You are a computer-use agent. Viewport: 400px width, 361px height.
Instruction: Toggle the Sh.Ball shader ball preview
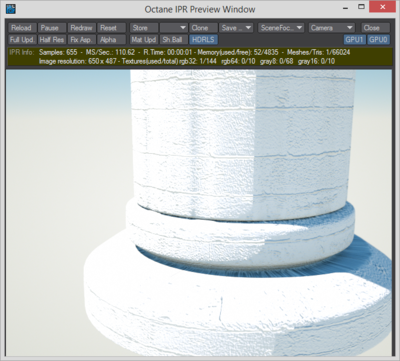tap(174, 40)
